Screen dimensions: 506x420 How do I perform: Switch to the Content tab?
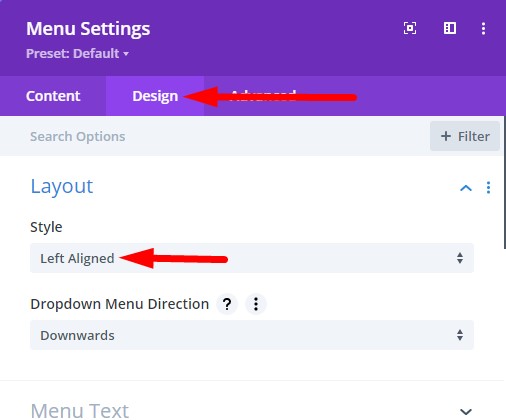pos(53,96)
